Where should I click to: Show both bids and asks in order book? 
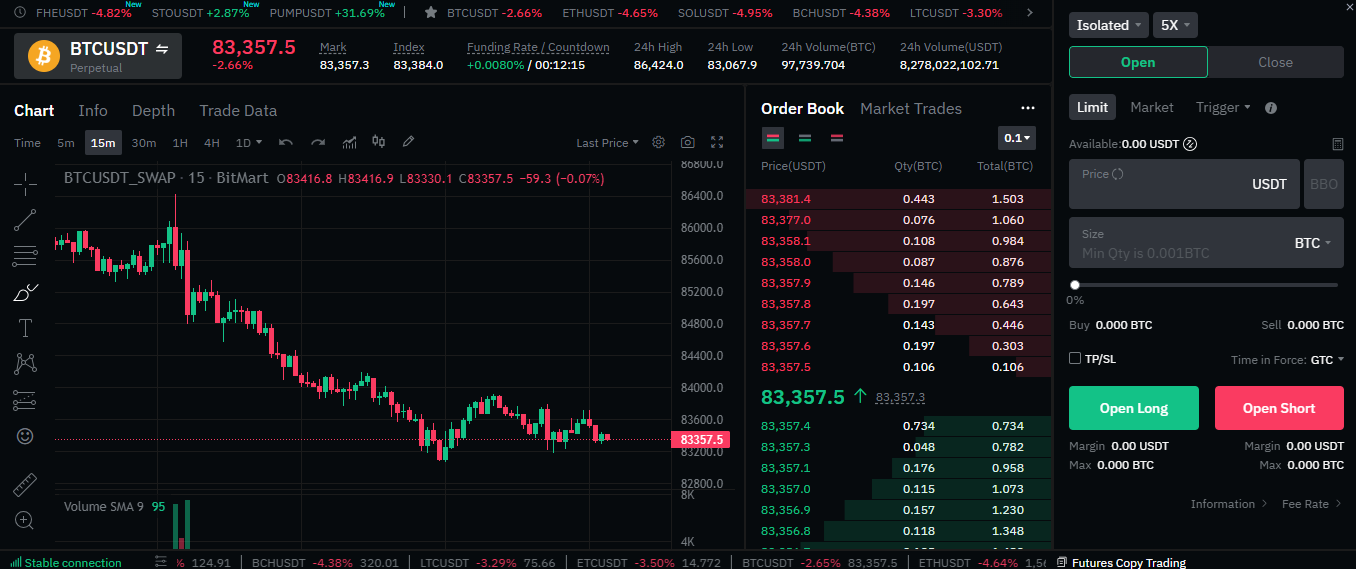tap(773, 138)
